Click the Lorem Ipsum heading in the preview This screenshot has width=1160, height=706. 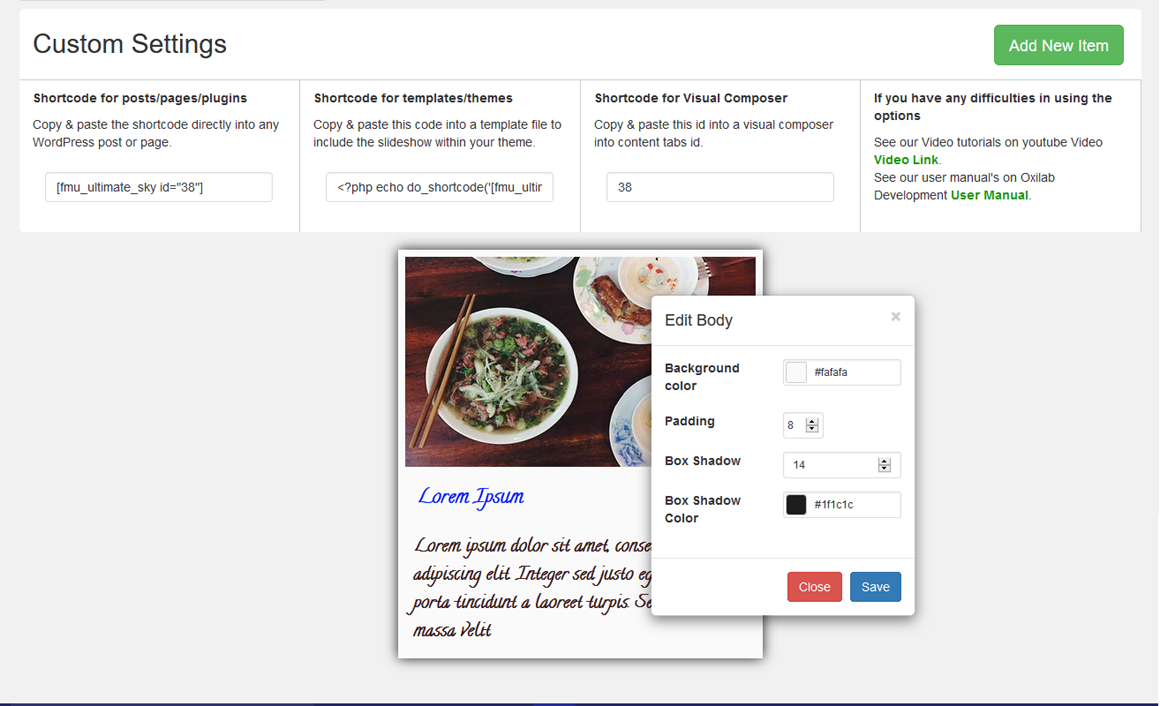[471, 497]
